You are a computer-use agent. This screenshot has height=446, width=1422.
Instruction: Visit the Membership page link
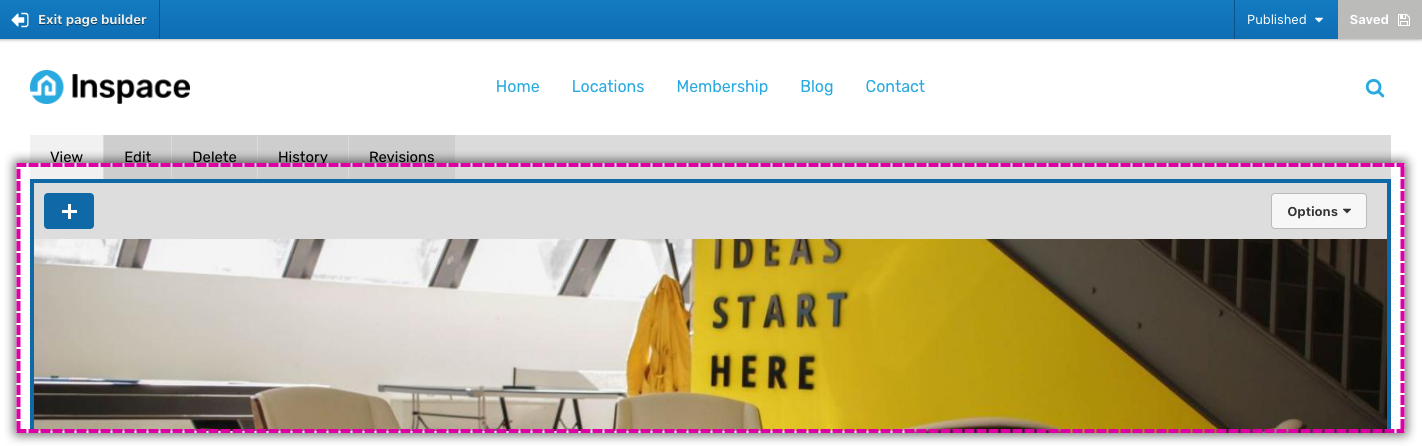click(722, 87)
